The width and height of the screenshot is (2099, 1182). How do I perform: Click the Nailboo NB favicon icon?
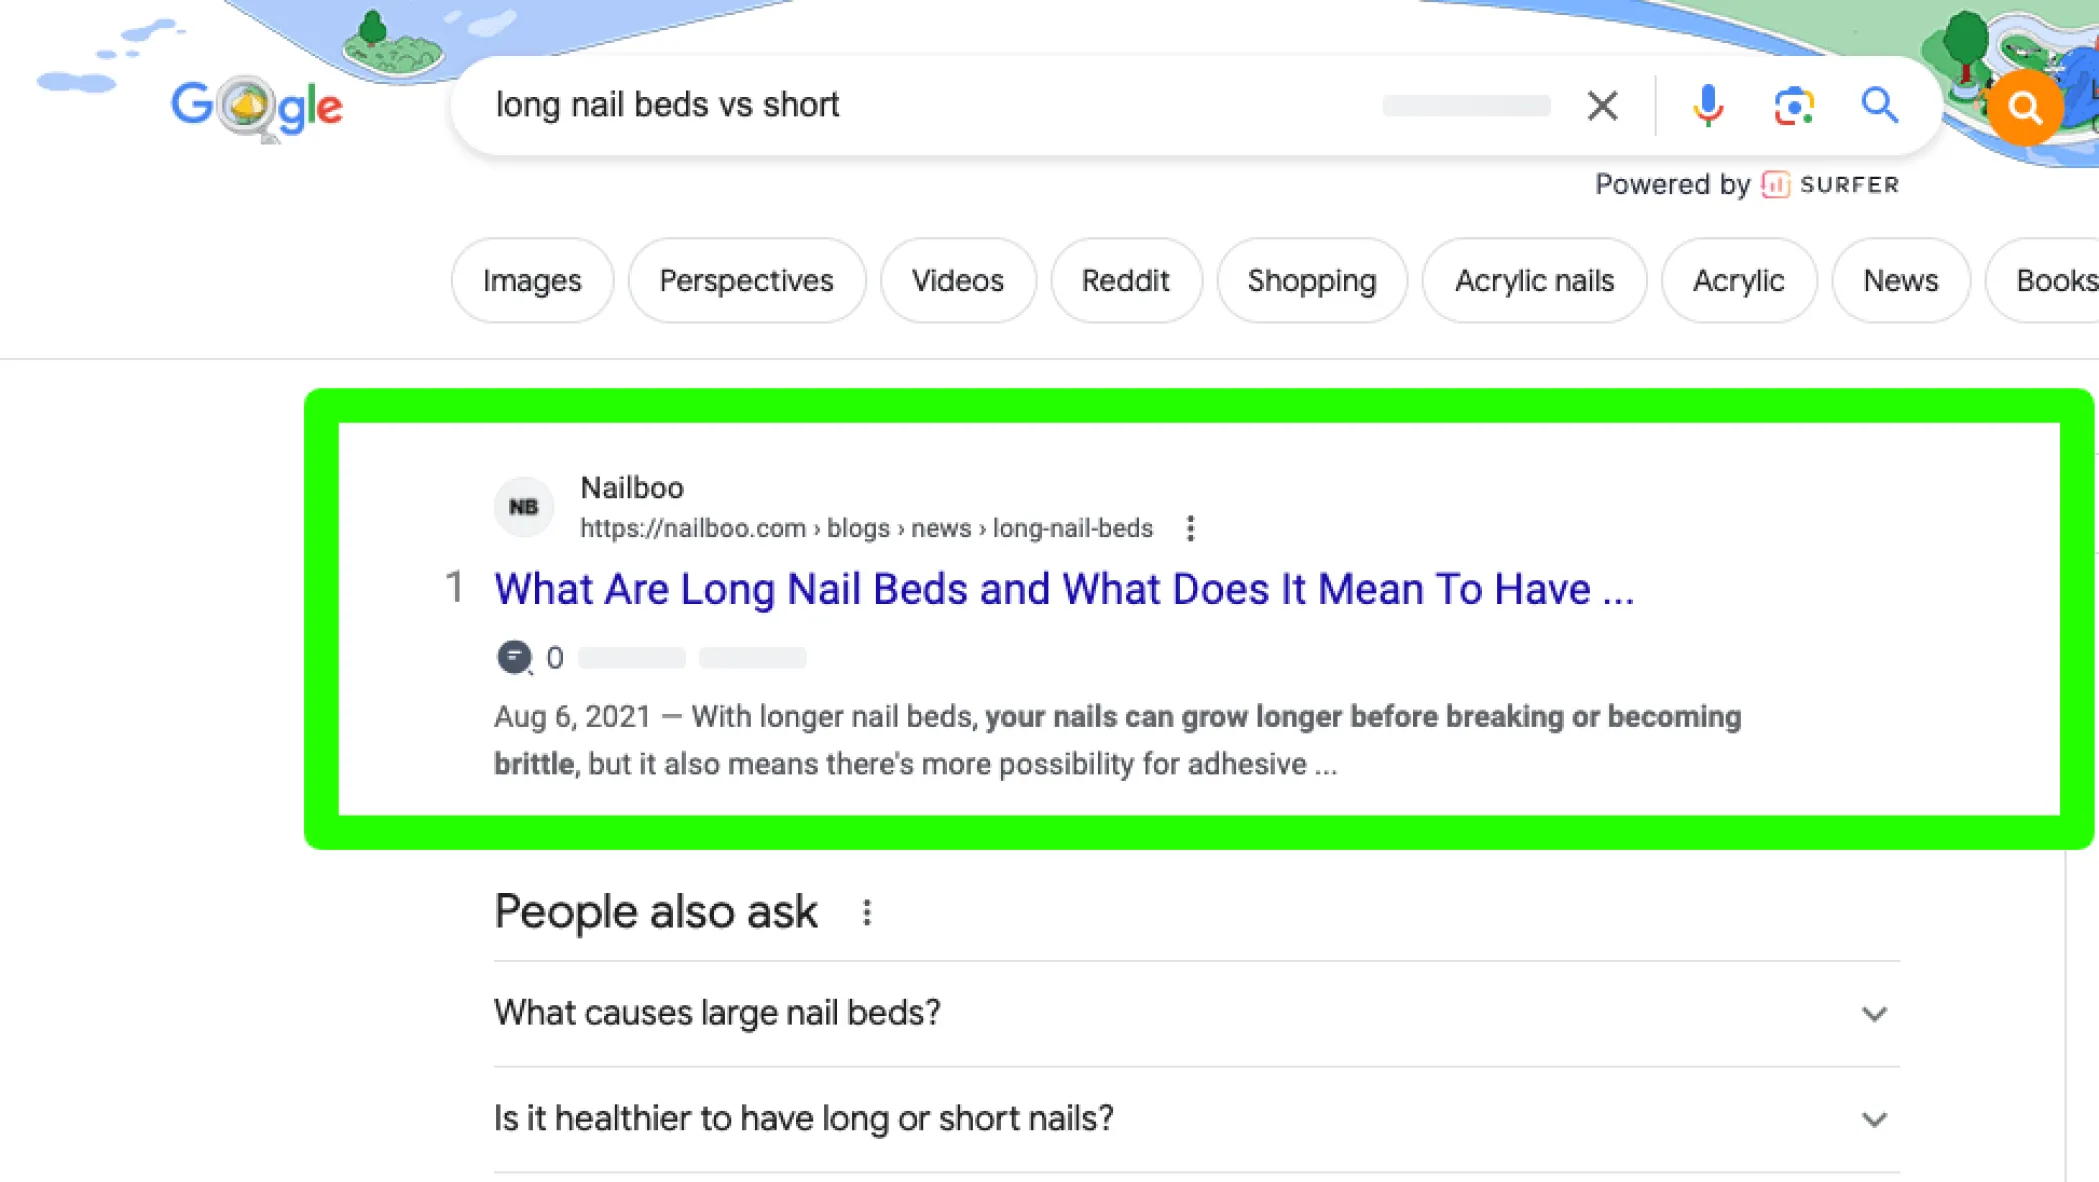pyautogui.click(x=525, y=506)
